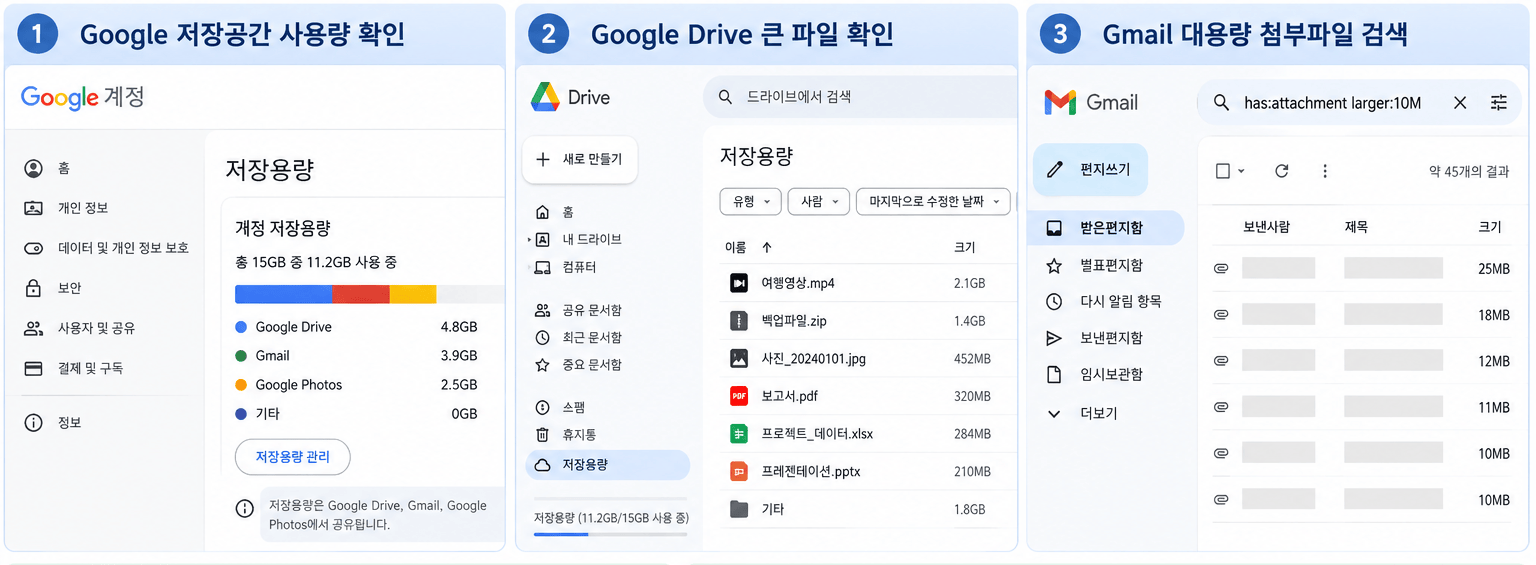Select the 백업파일.zip file
The width and height of the screenshot is (1536, 565).
[866, 321]
